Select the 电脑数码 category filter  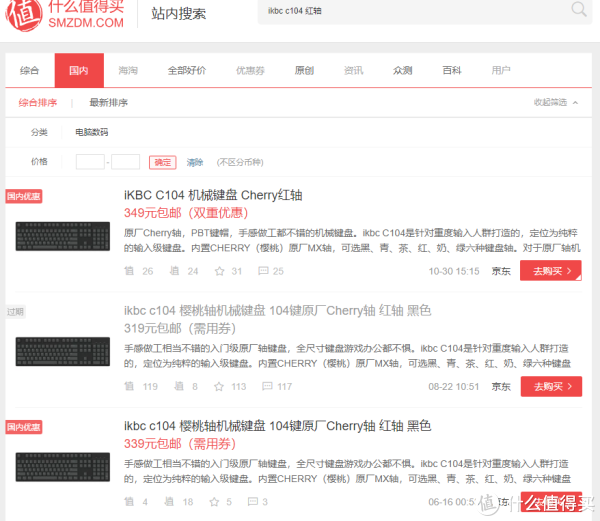coord(92,132)
